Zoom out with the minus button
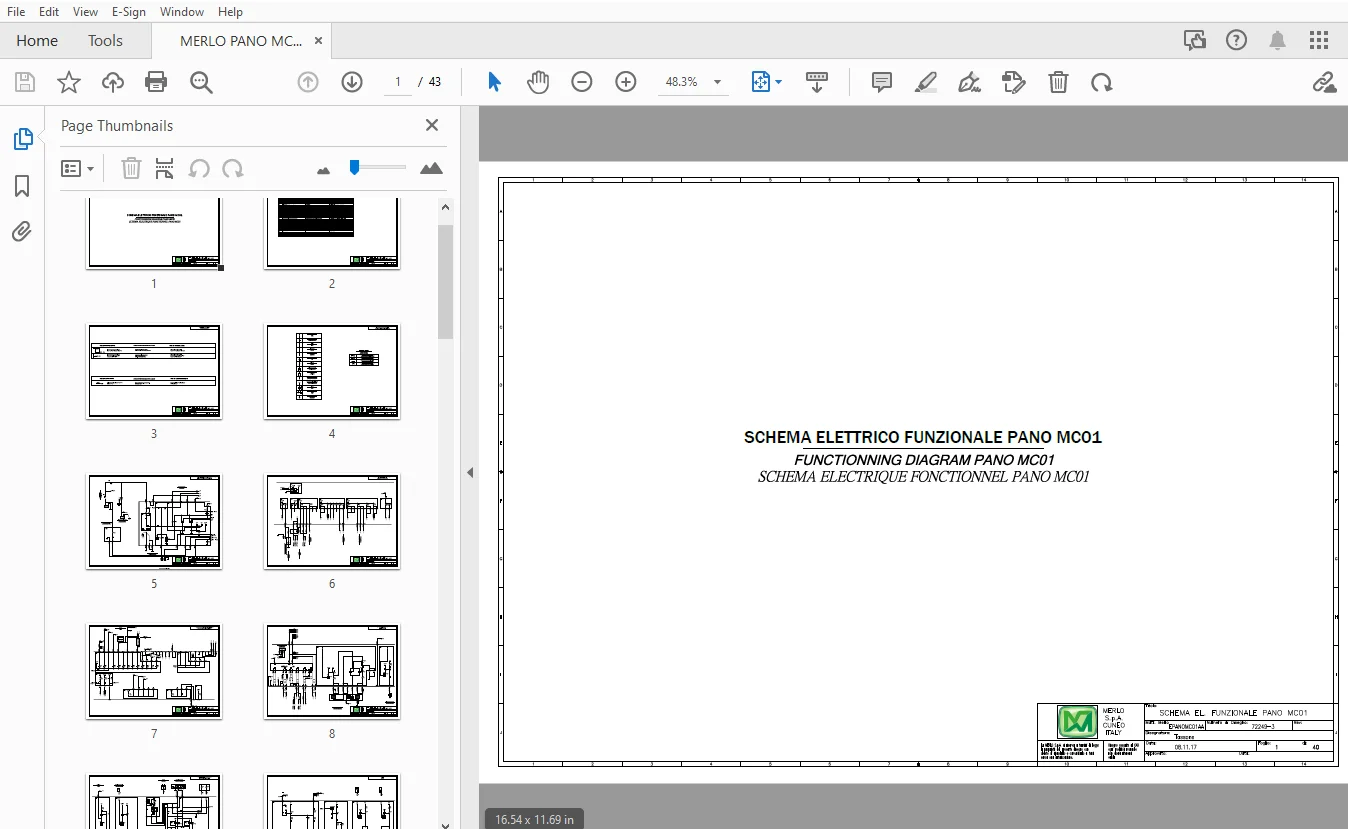This screenshot has width=1348, height=829. [582, 82]
